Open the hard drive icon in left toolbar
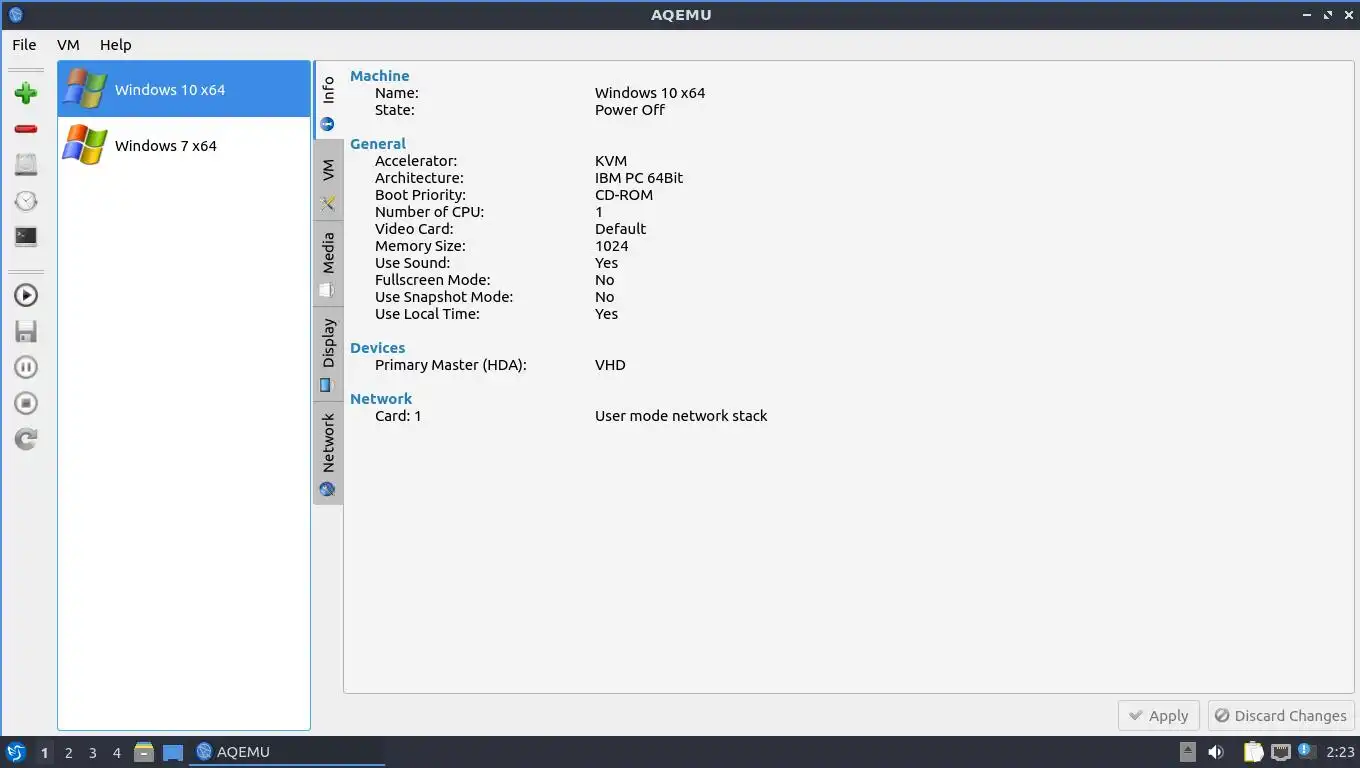Image resolution: width=1360 pixels, height=768 pixels. [26, 165]
